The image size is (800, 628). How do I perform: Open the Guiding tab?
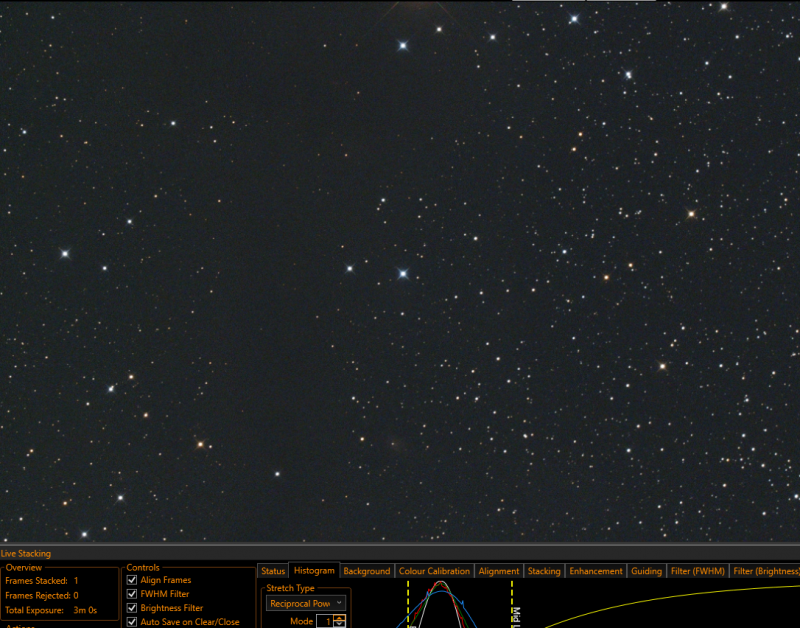(x=646, y=571)
